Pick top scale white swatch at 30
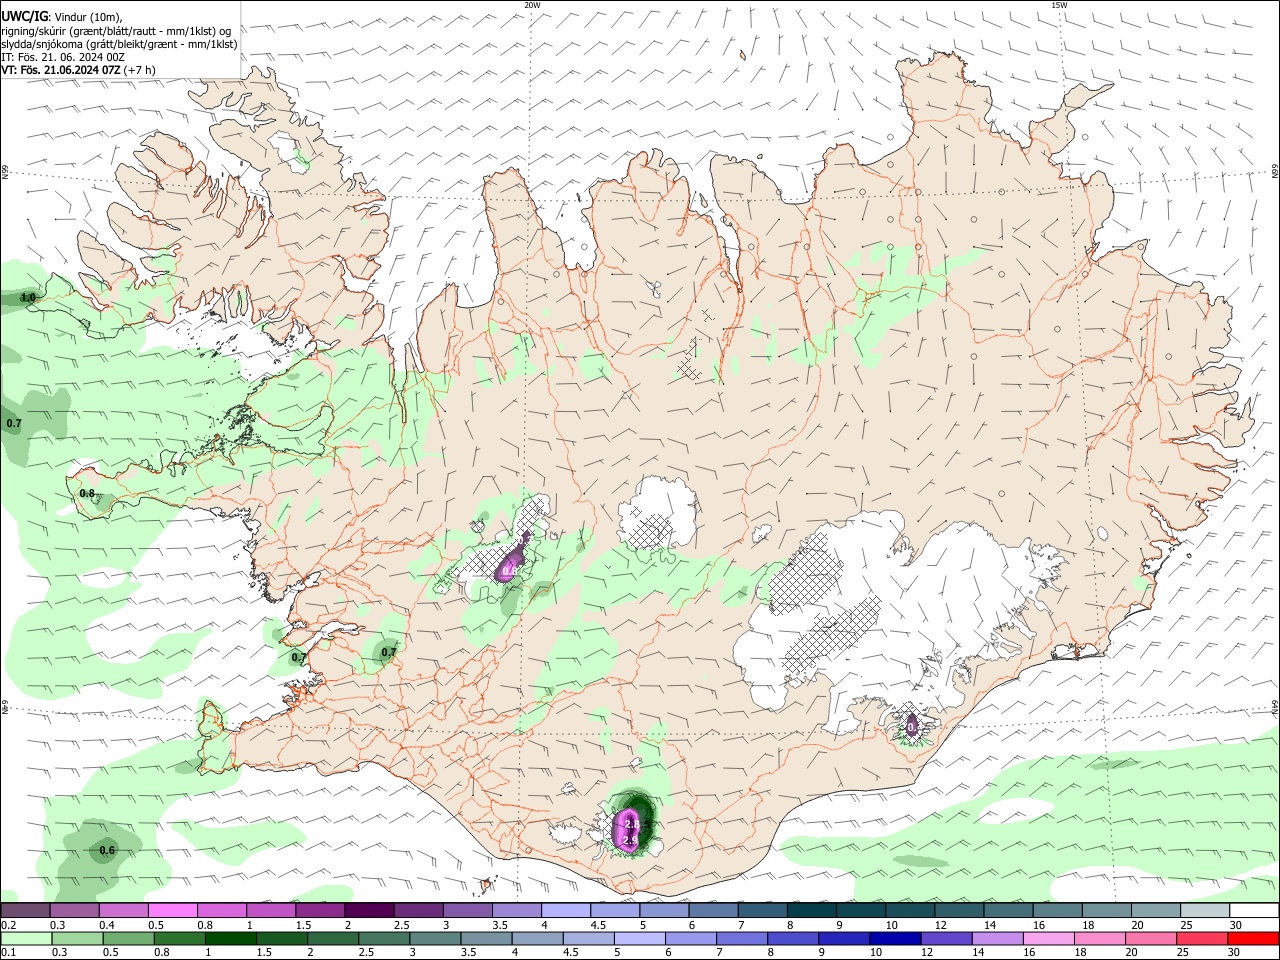 (1254, 910)
